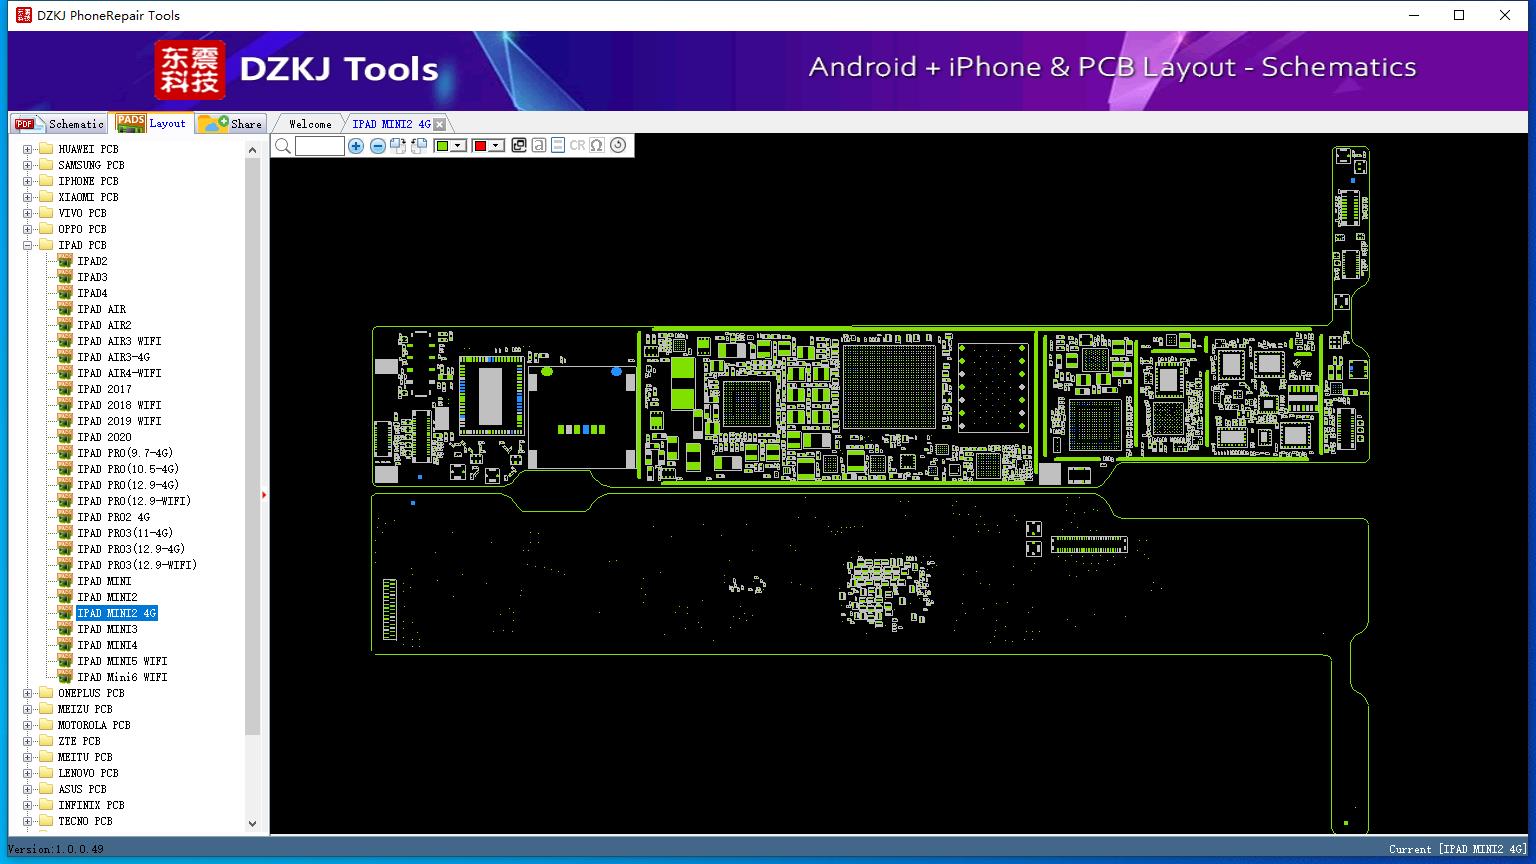1536x864 pixels.
Task: Click the tree scrollbar up arrow
Action: pyautogui.click(x=252, y=149)
